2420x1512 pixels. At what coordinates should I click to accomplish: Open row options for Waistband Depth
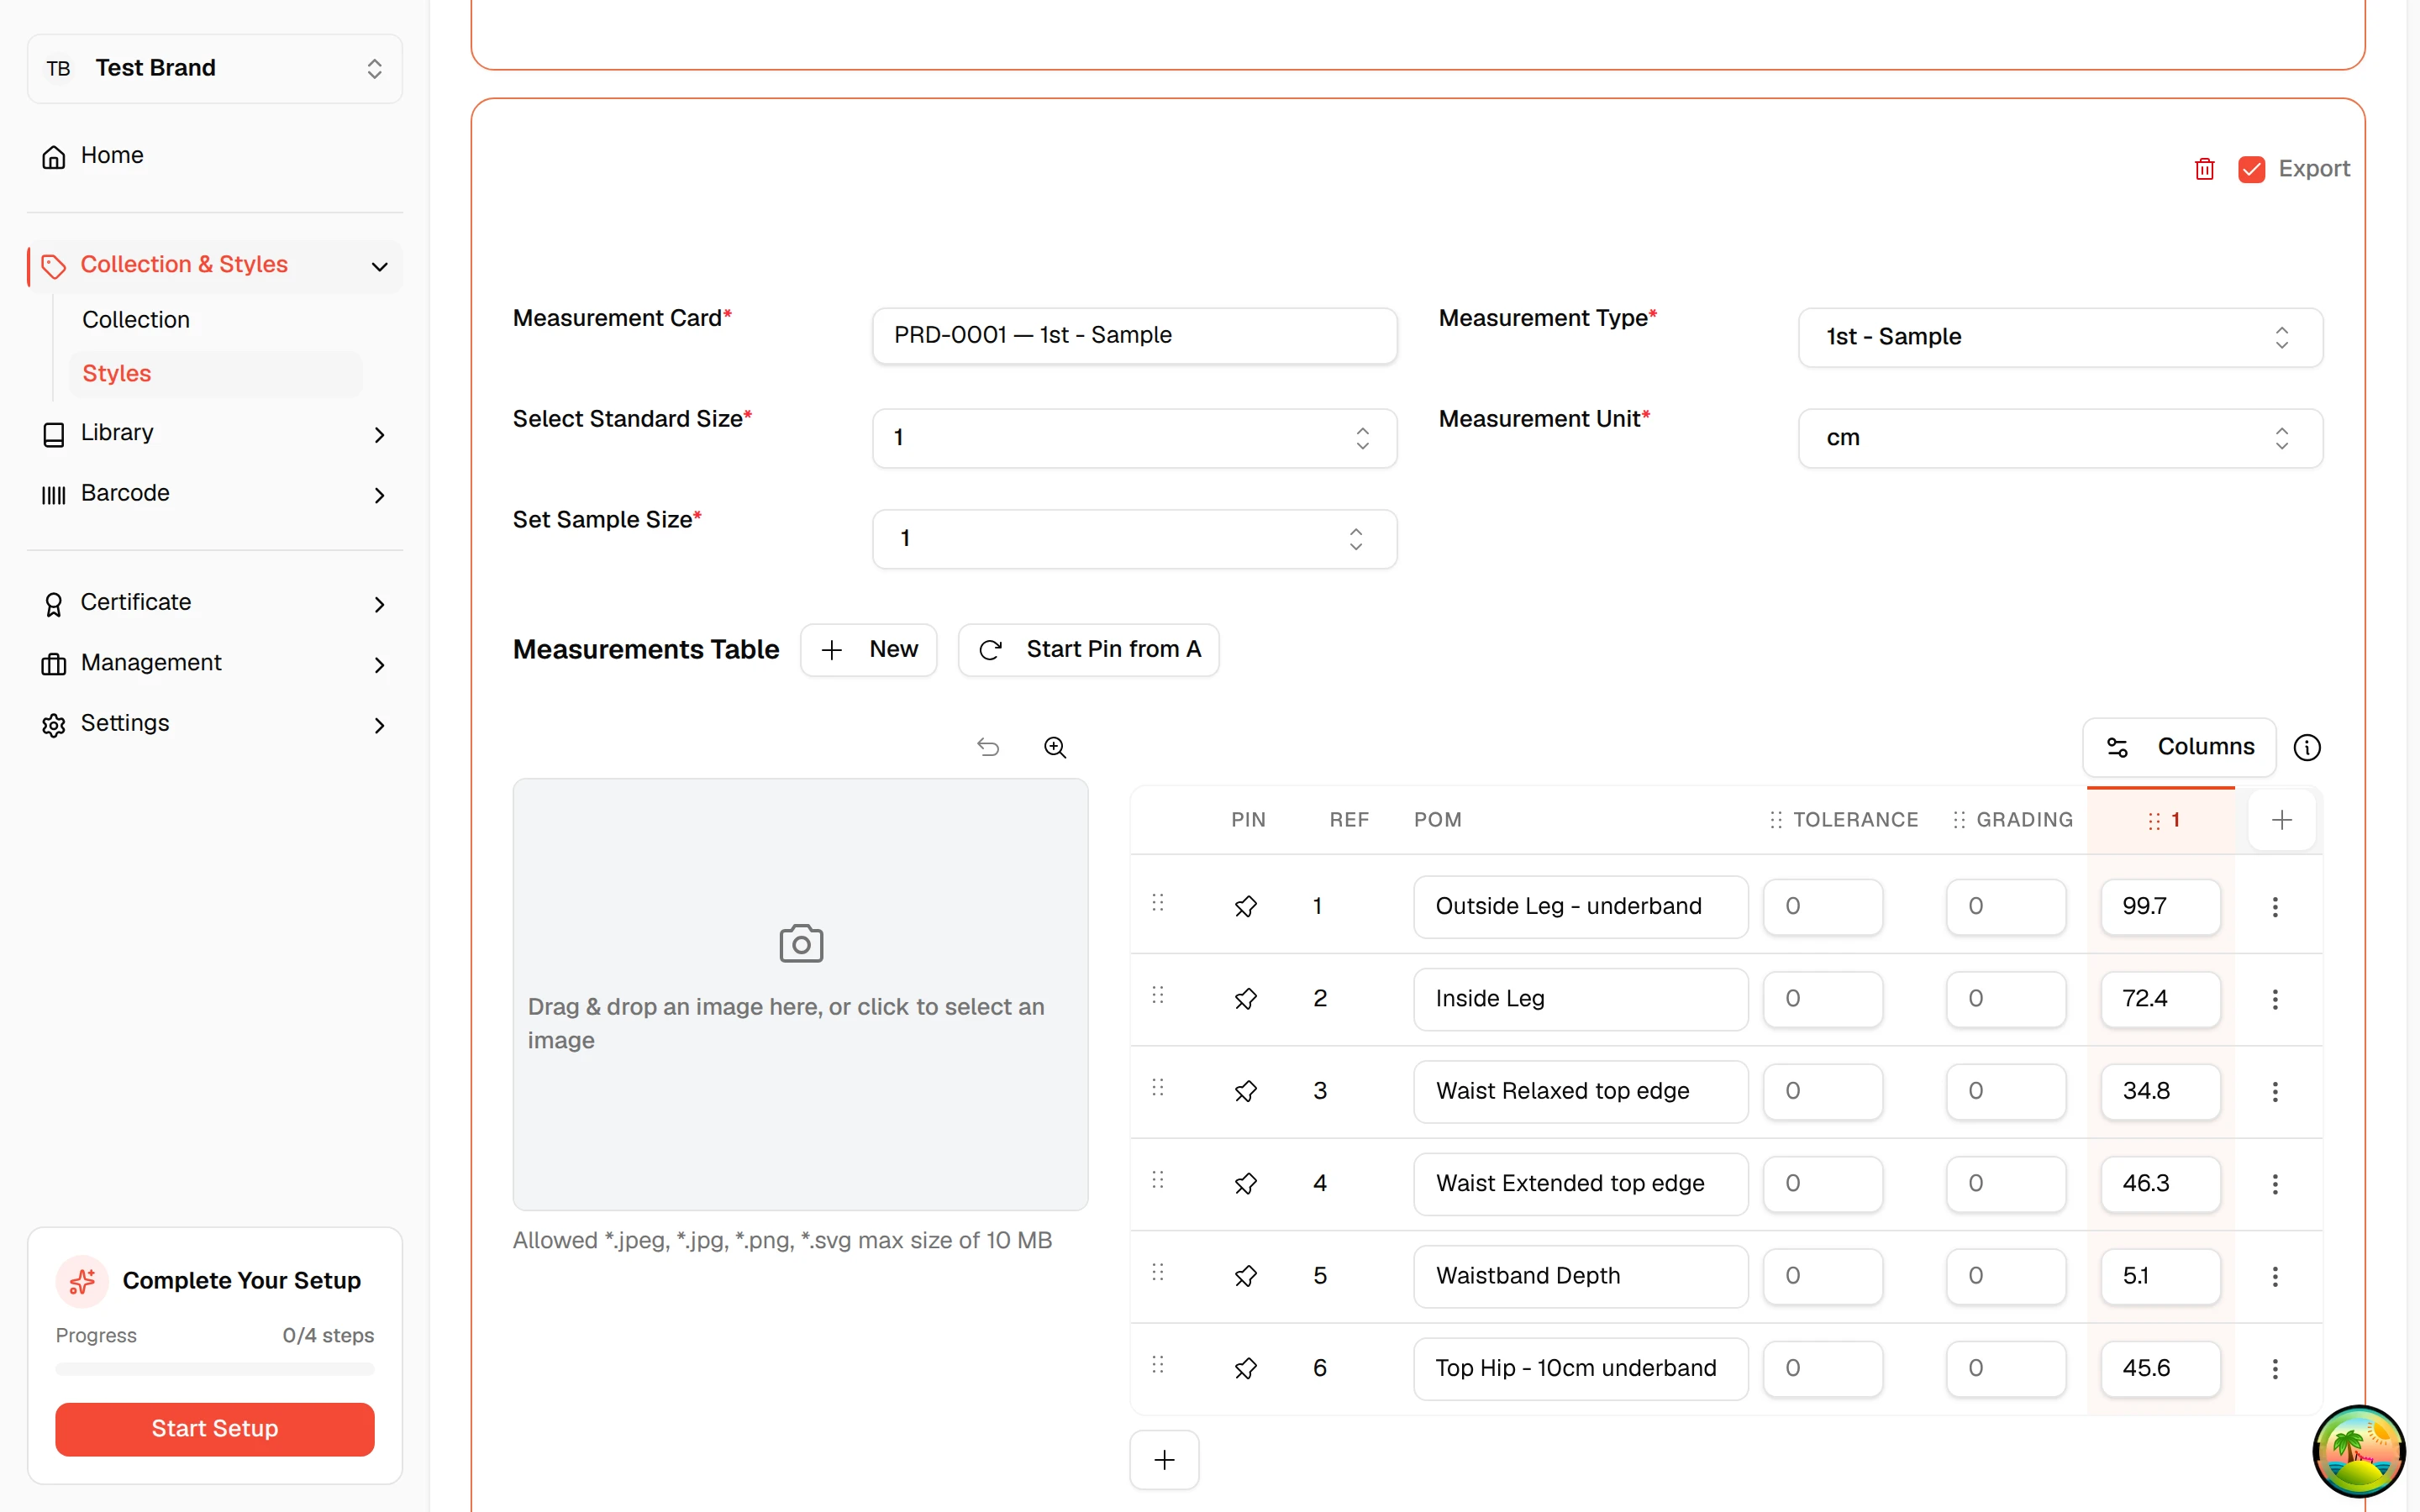click(2275, 1276)
